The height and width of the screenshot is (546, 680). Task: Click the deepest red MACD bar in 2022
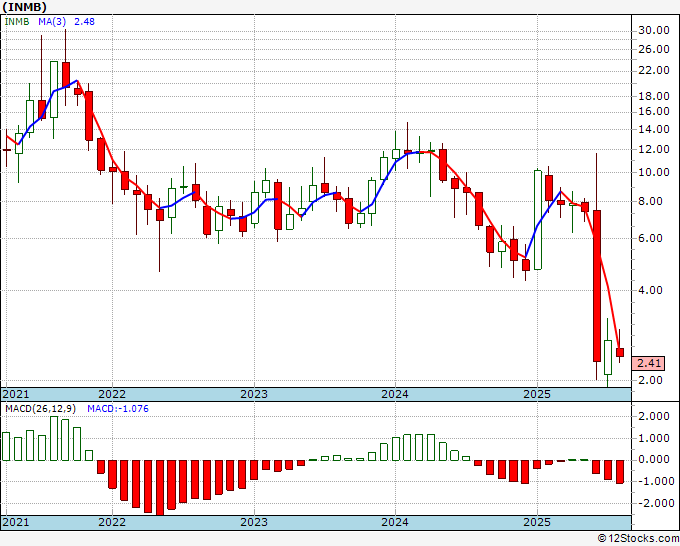tap(160, 487)
